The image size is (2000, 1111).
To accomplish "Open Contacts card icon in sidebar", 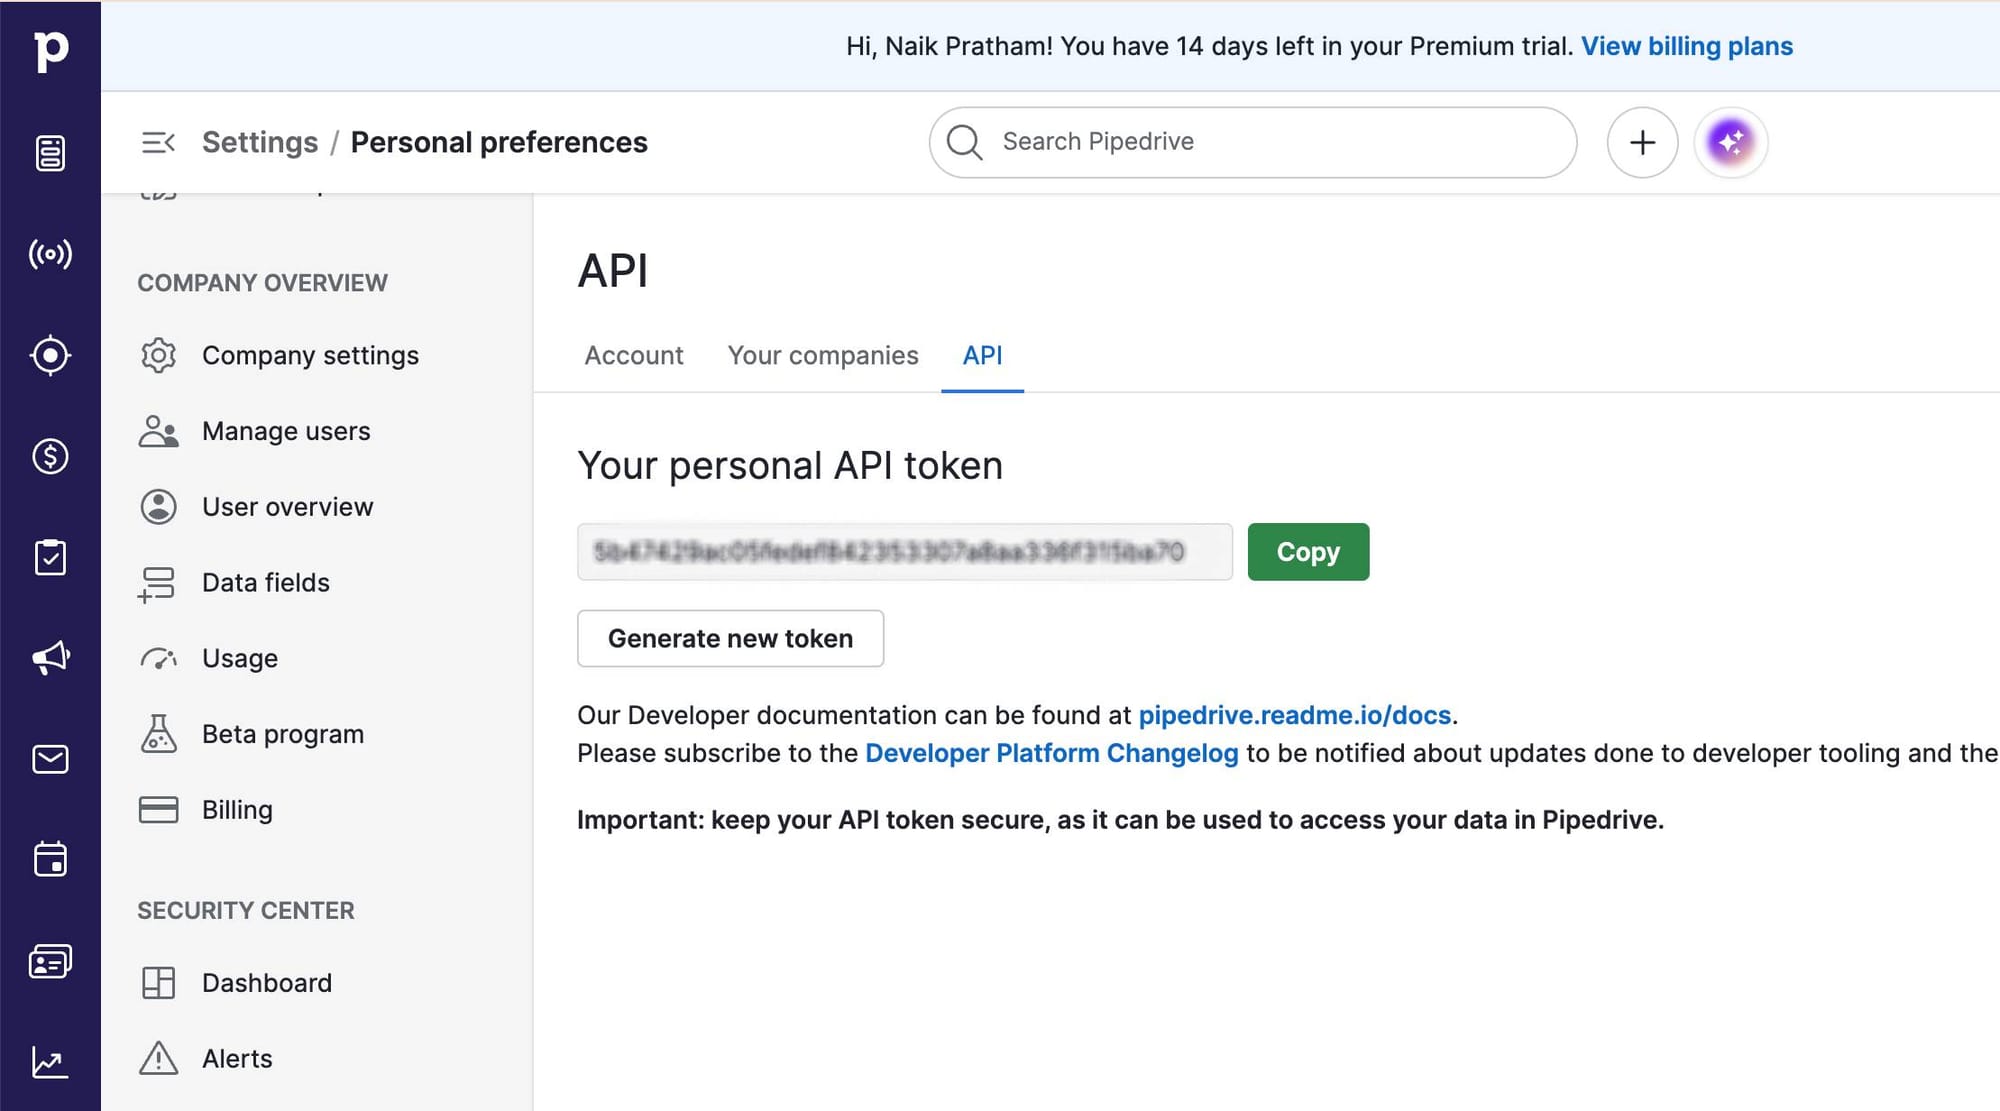I will 50,961.
